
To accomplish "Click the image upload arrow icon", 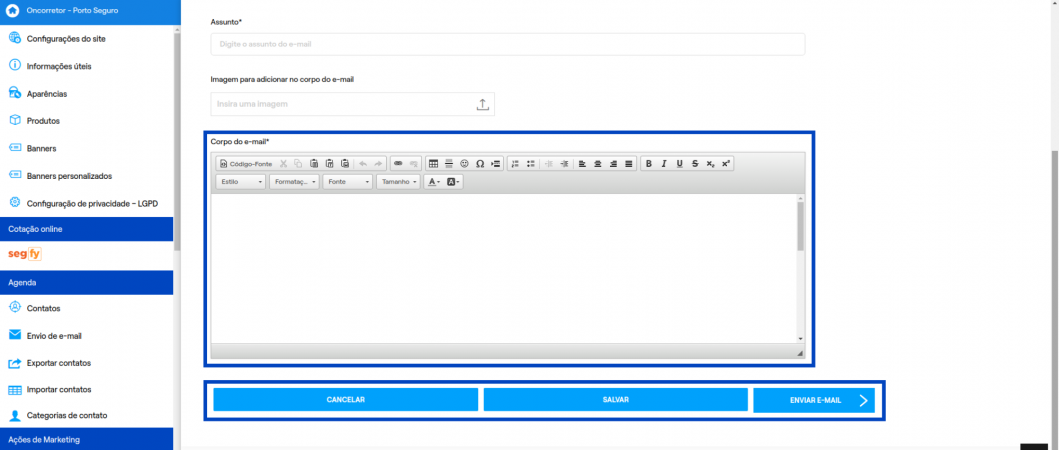I will 482,104.
